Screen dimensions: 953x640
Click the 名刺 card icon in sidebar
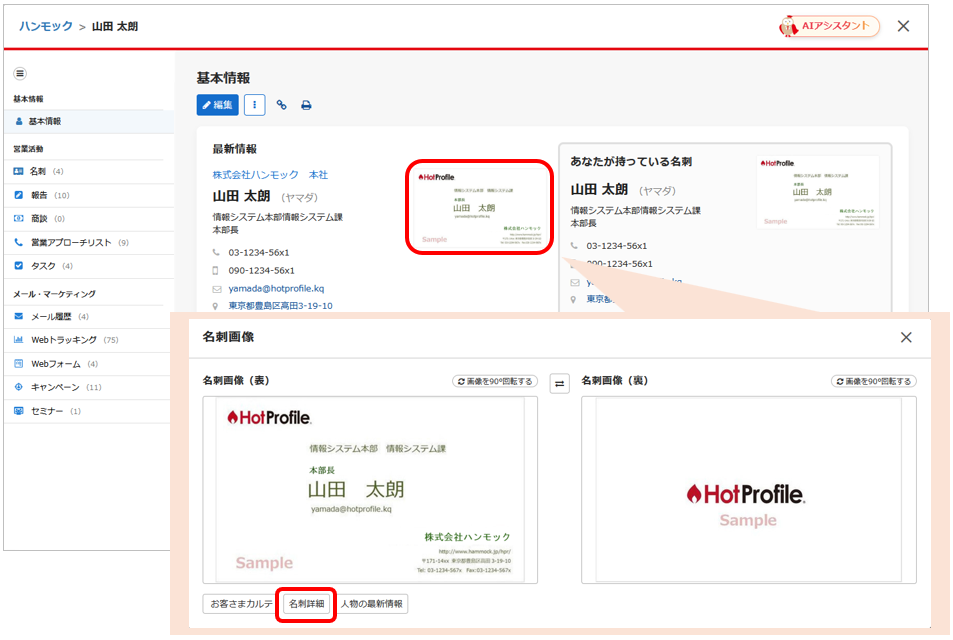click(x=19, y=171)
